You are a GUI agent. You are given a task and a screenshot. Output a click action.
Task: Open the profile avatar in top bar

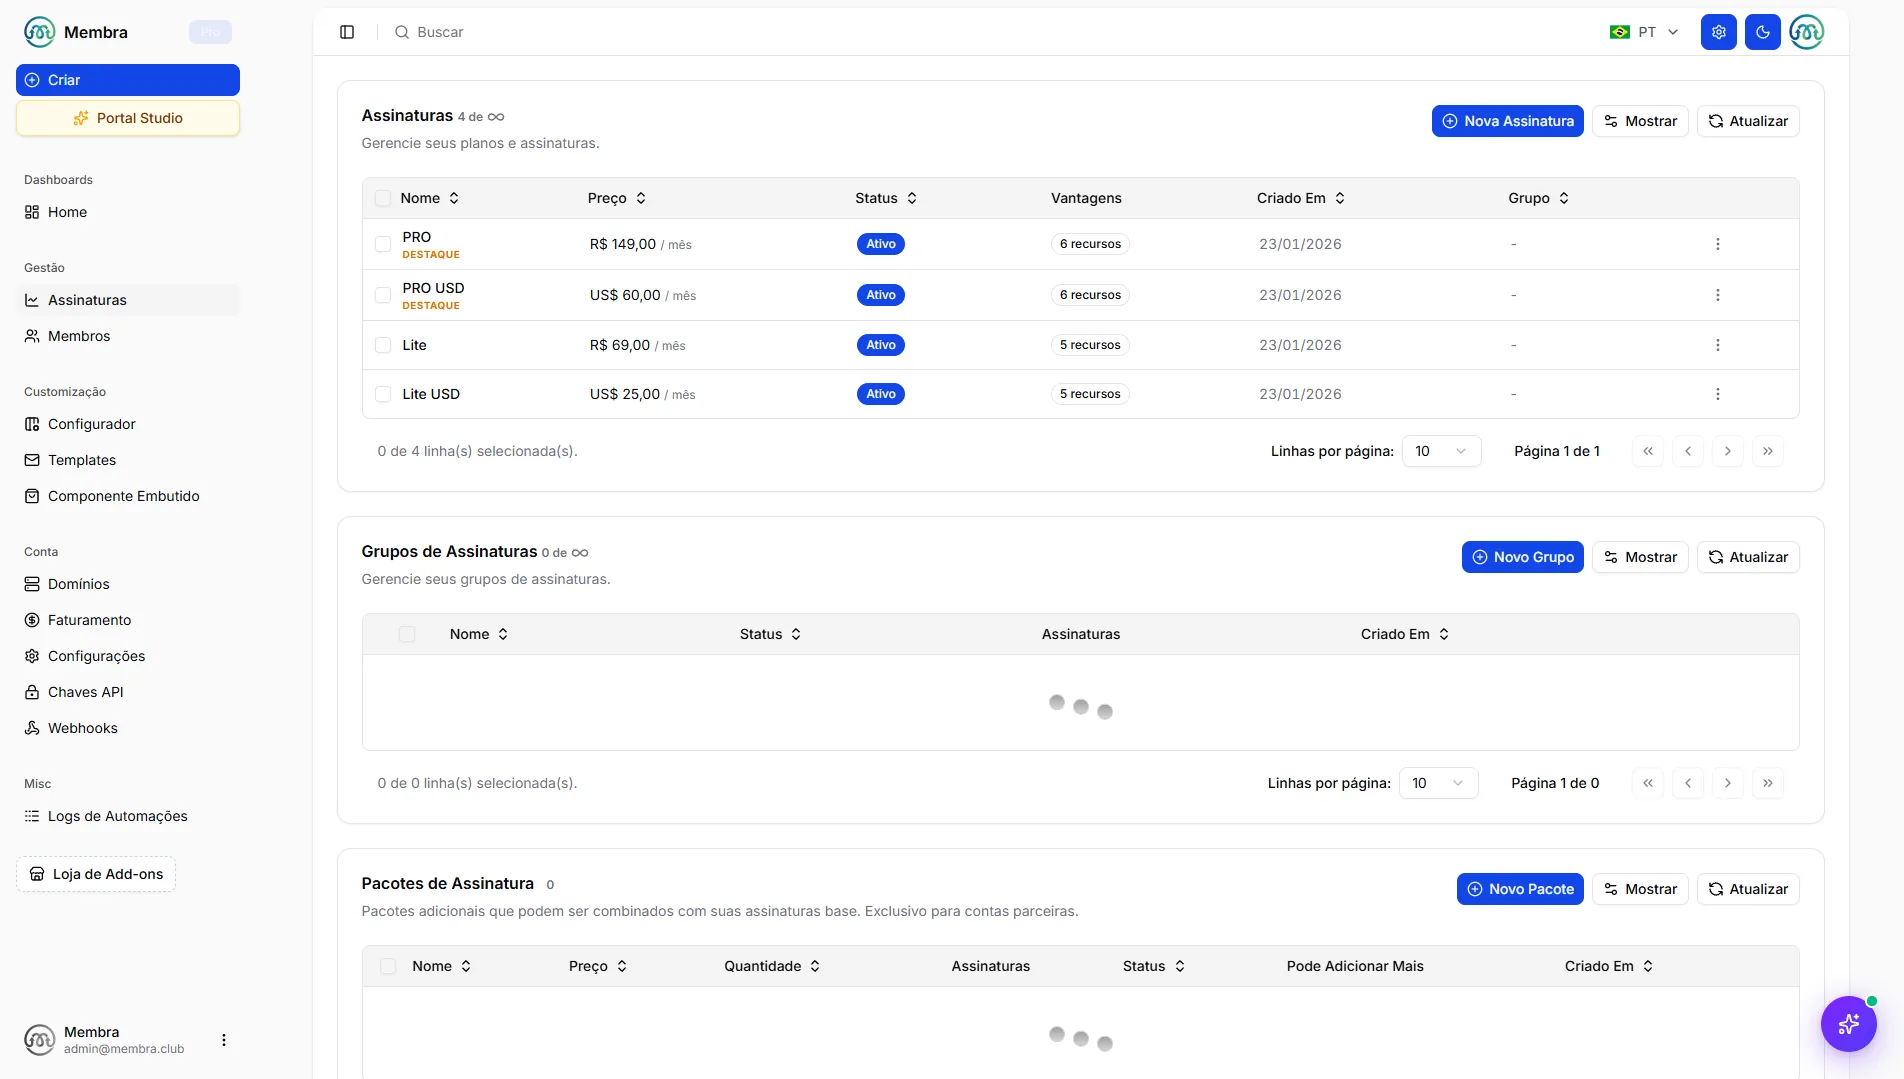coord(1807,32)
